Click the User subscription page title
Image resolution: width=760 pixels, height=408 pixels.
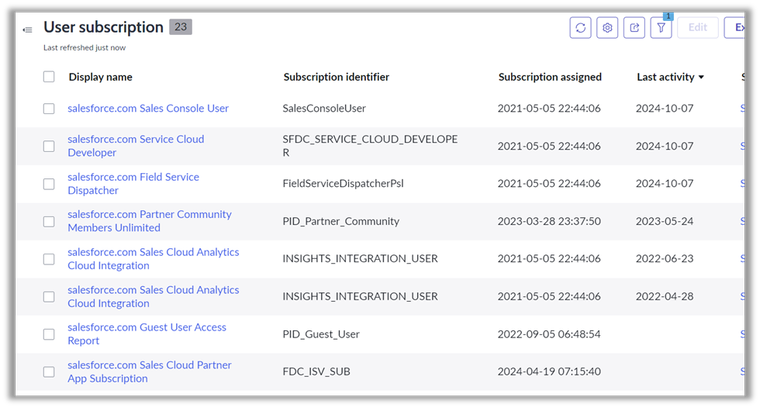pos(103,27)
